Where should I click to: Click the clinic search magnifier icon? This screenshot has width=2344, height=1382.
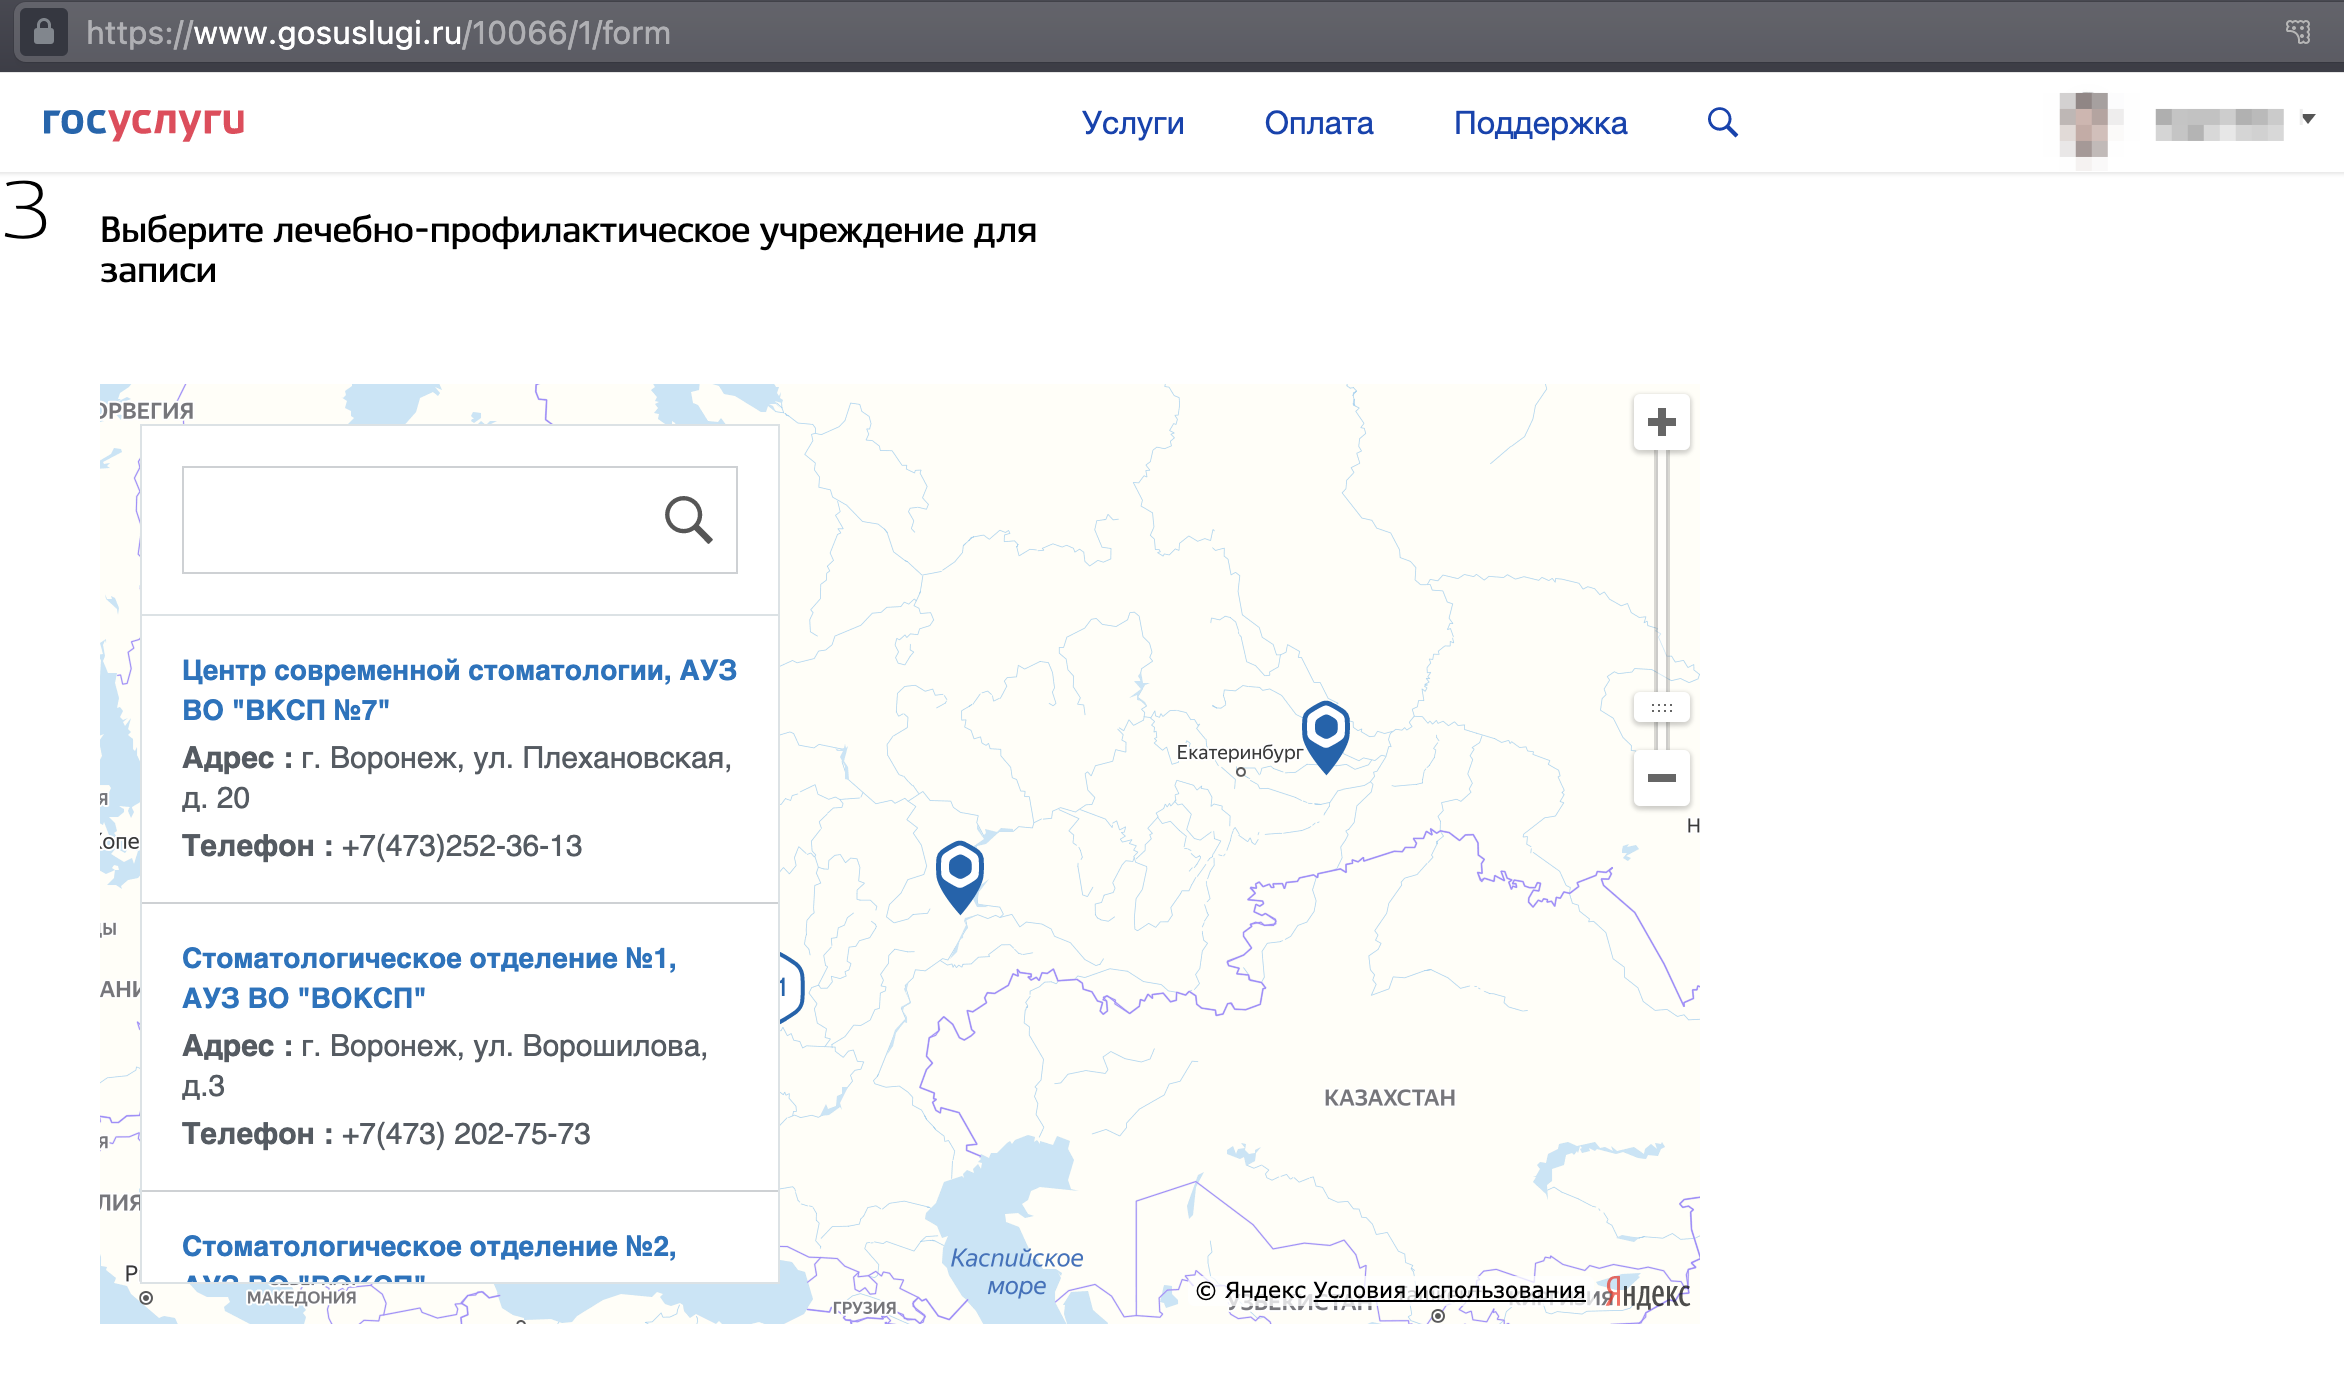[688, 520]
